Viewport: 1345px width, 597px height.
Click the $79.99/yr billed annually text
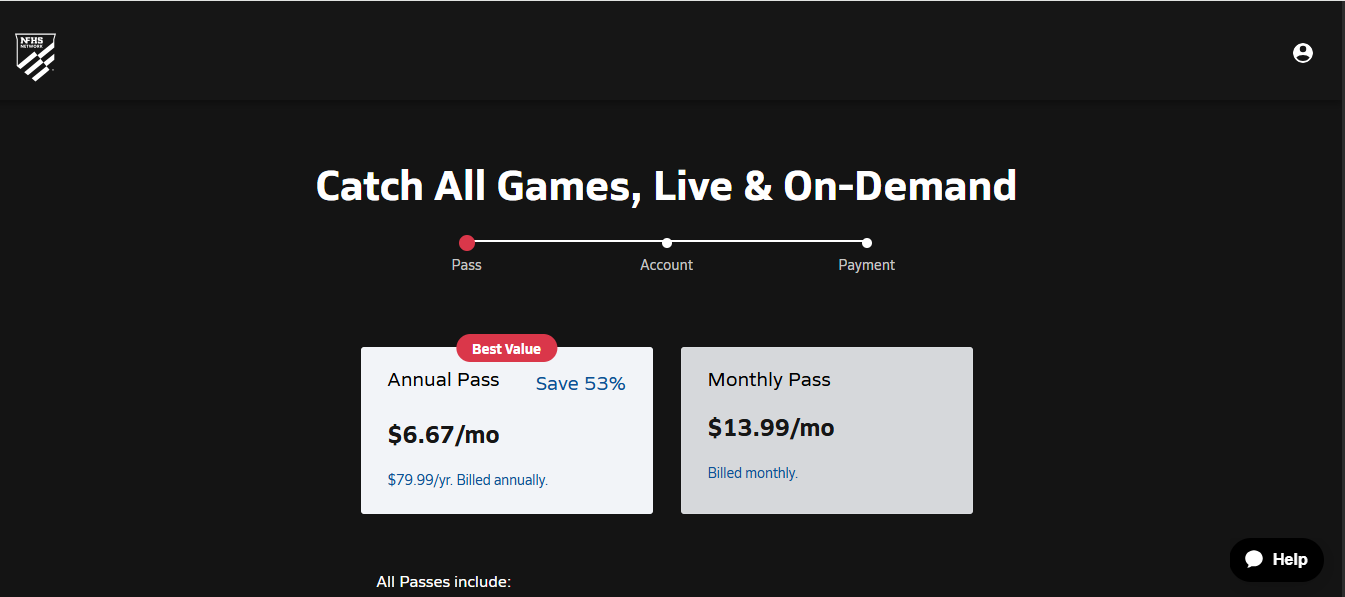click(x=467, y=480)
